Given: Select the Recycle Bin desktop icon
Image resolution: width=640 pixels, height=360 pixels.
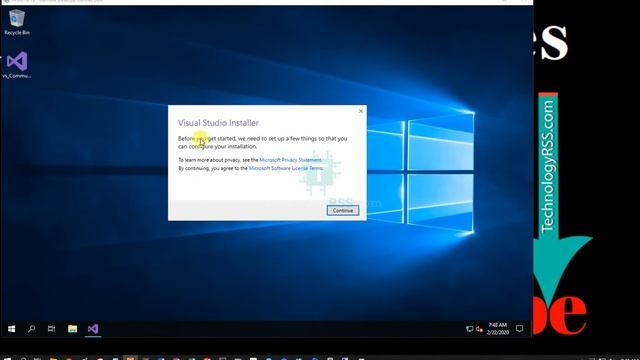Looking at the screenshot, I should coord(17,23).
